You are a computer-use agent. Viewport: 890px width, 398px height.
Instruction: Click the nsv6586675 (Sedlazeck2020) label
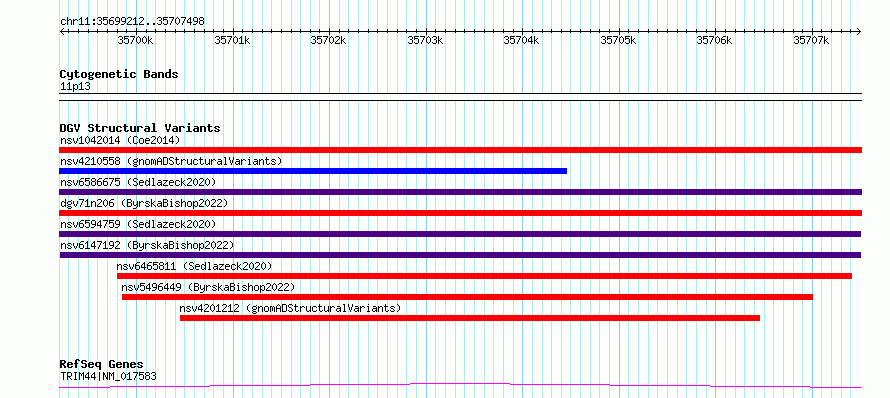coord(138,182)
